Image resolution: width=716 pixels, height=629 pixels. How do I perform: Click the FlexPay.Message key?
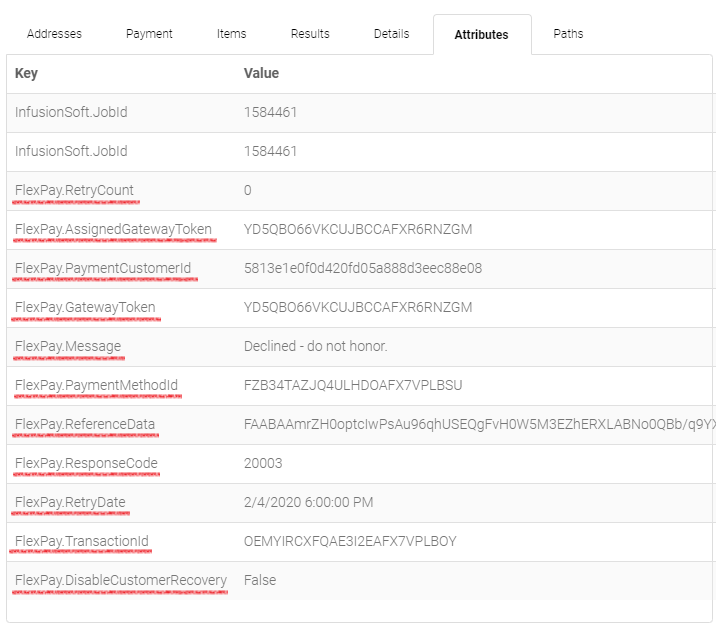click(68, 346)
